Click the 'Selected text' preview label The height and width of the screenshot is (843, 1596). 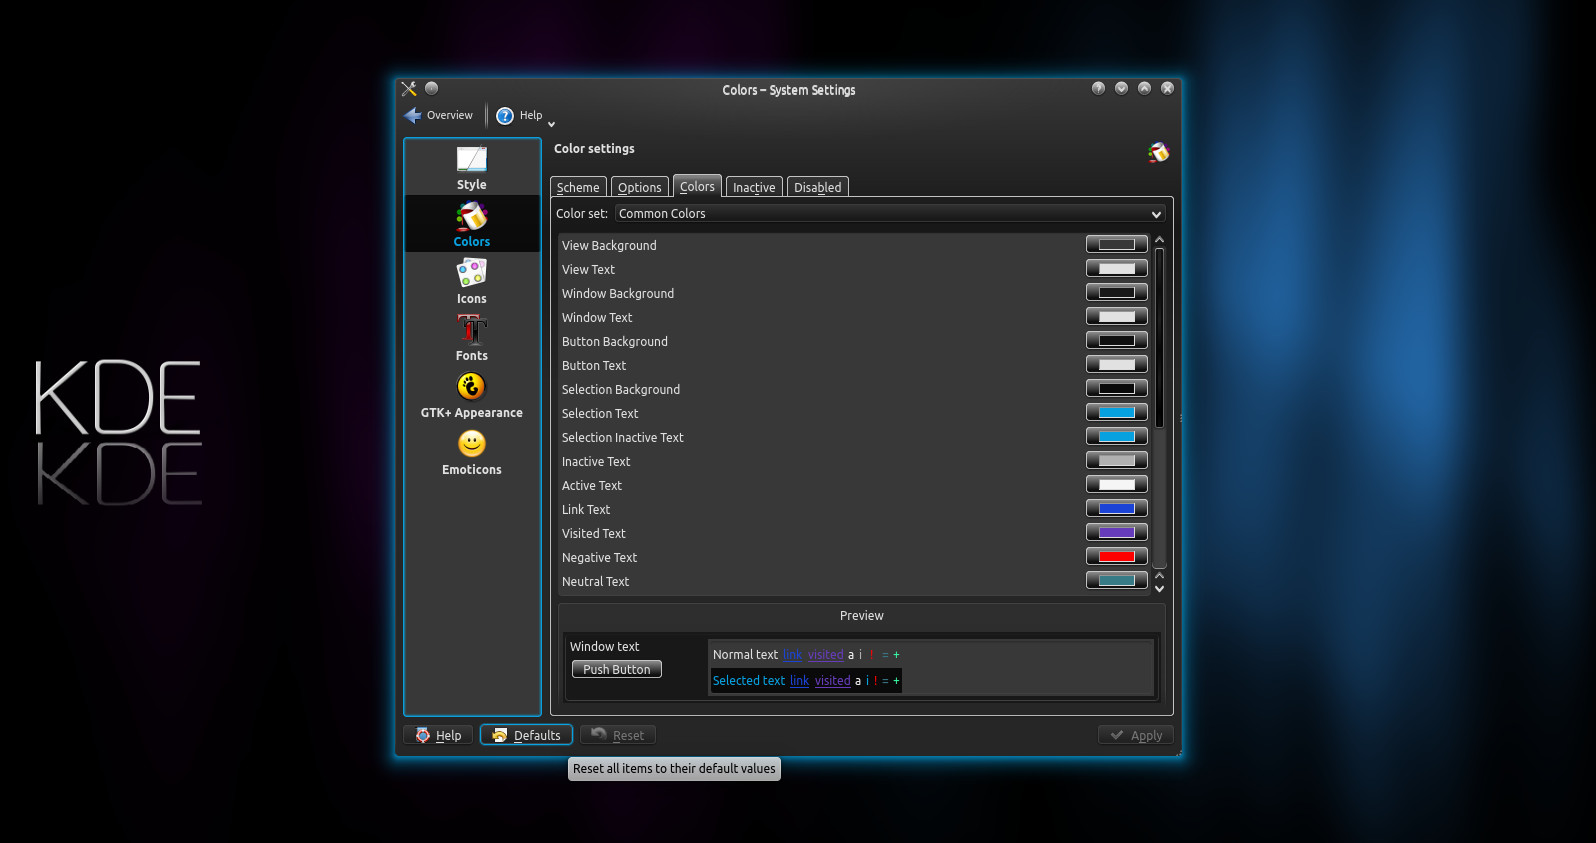[749, 681]
